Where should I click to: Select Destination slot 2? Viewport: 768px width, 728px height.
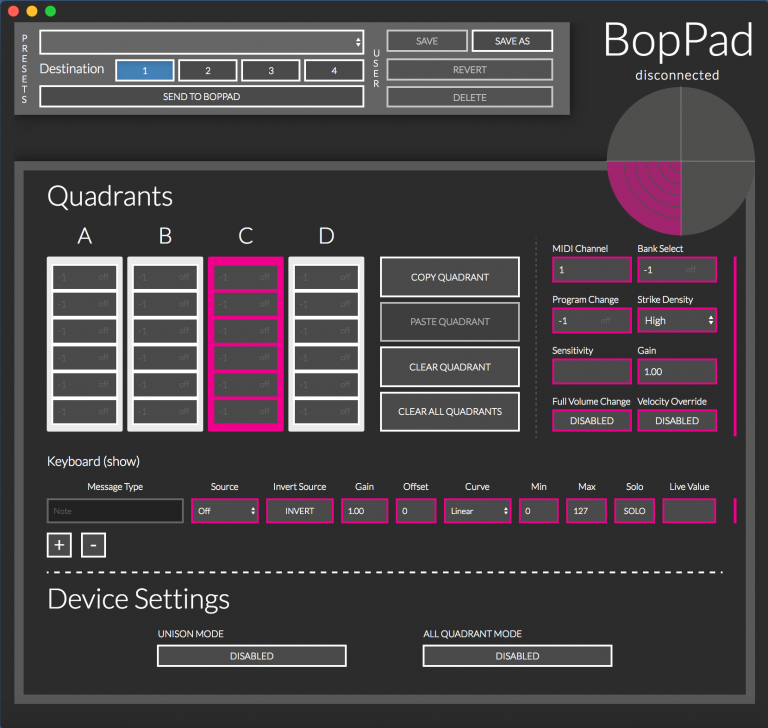(208, 71)
